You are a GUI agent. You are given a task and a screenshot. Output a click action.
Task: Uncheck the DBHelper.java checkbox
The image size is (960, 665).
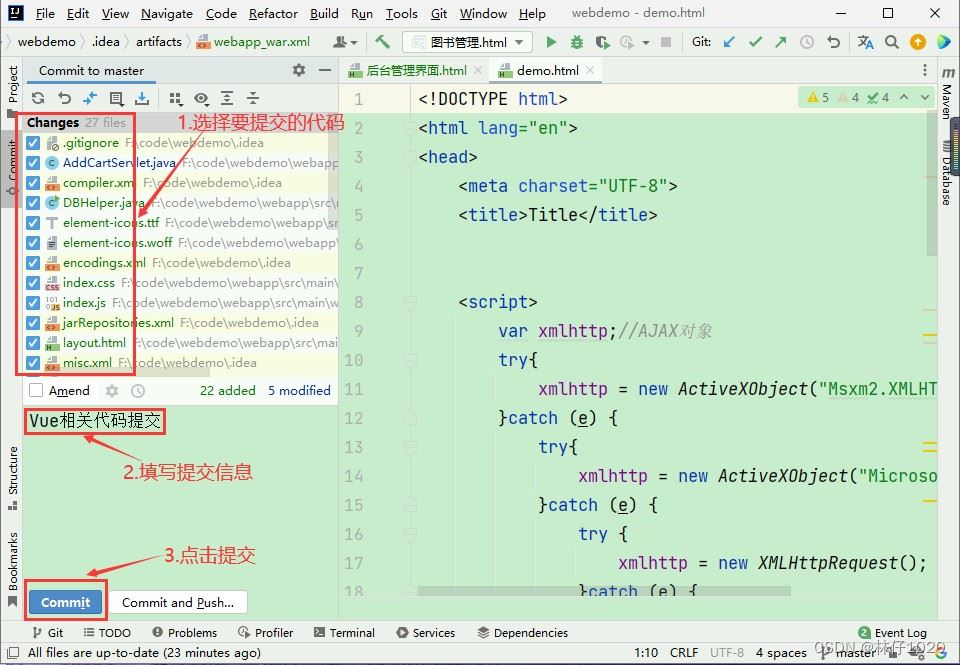point(34,203)
